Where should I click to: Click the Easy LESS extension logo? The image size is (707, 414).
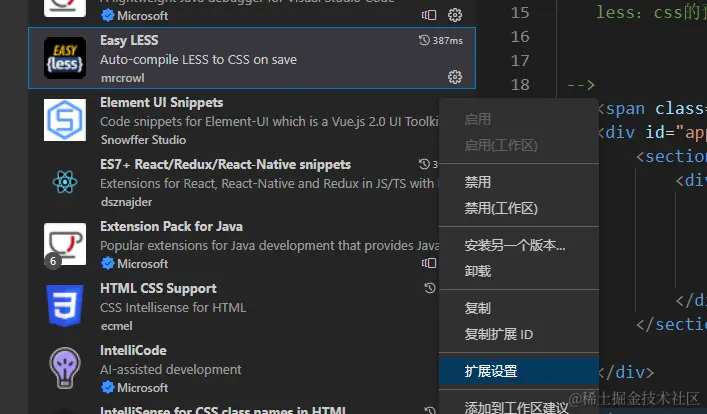[65, 58]
